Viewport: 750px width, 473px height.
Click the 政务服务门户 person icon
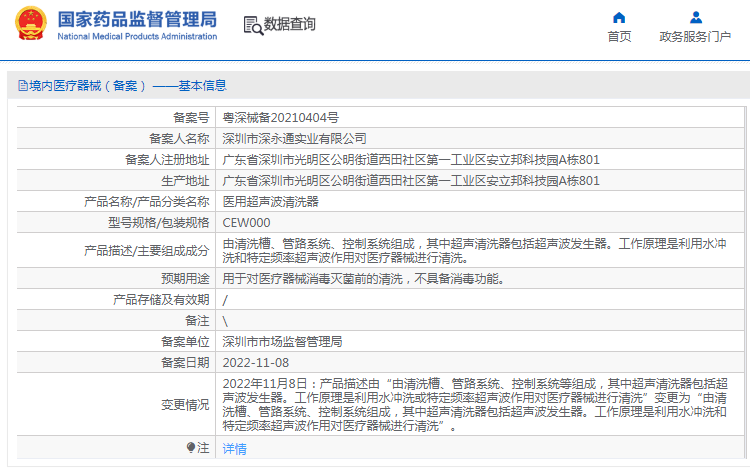(696, 18)
